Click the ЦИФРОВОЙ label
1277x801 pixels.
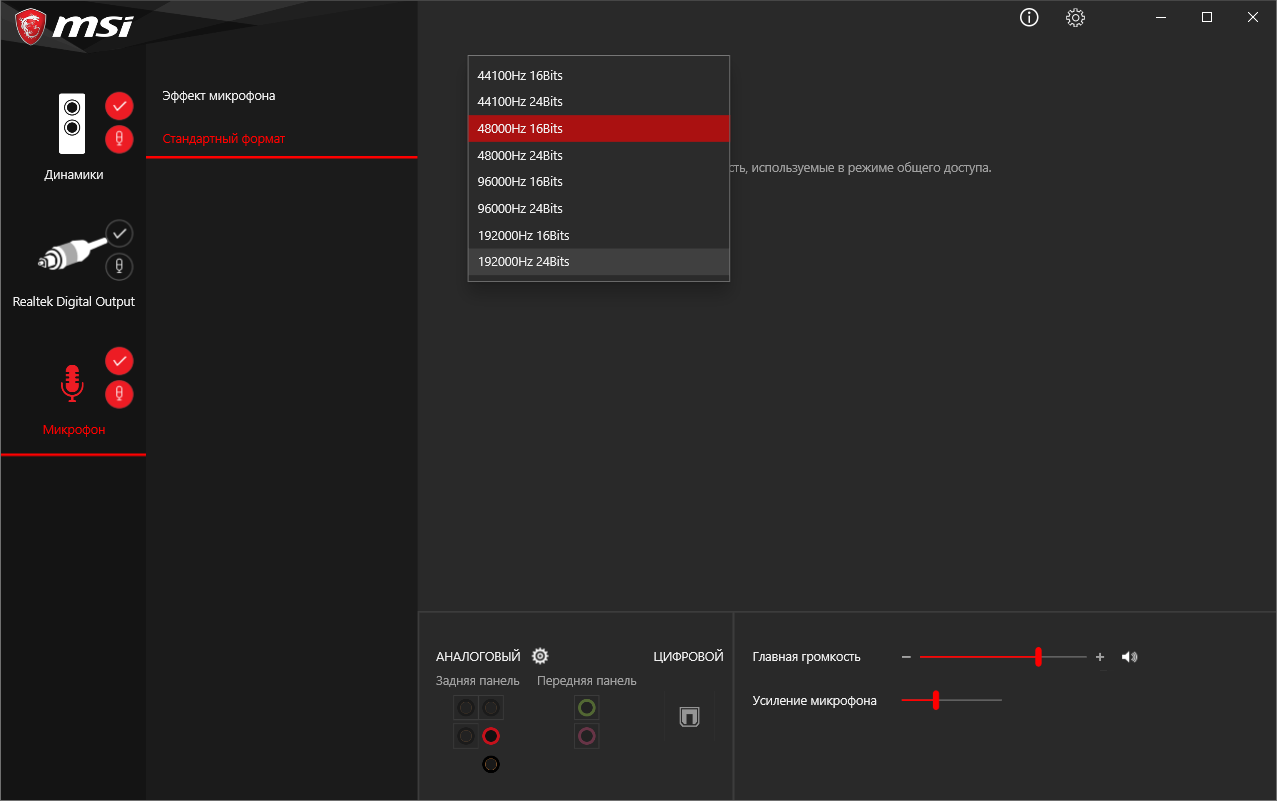pyautogui.click(x=688, y=657)
